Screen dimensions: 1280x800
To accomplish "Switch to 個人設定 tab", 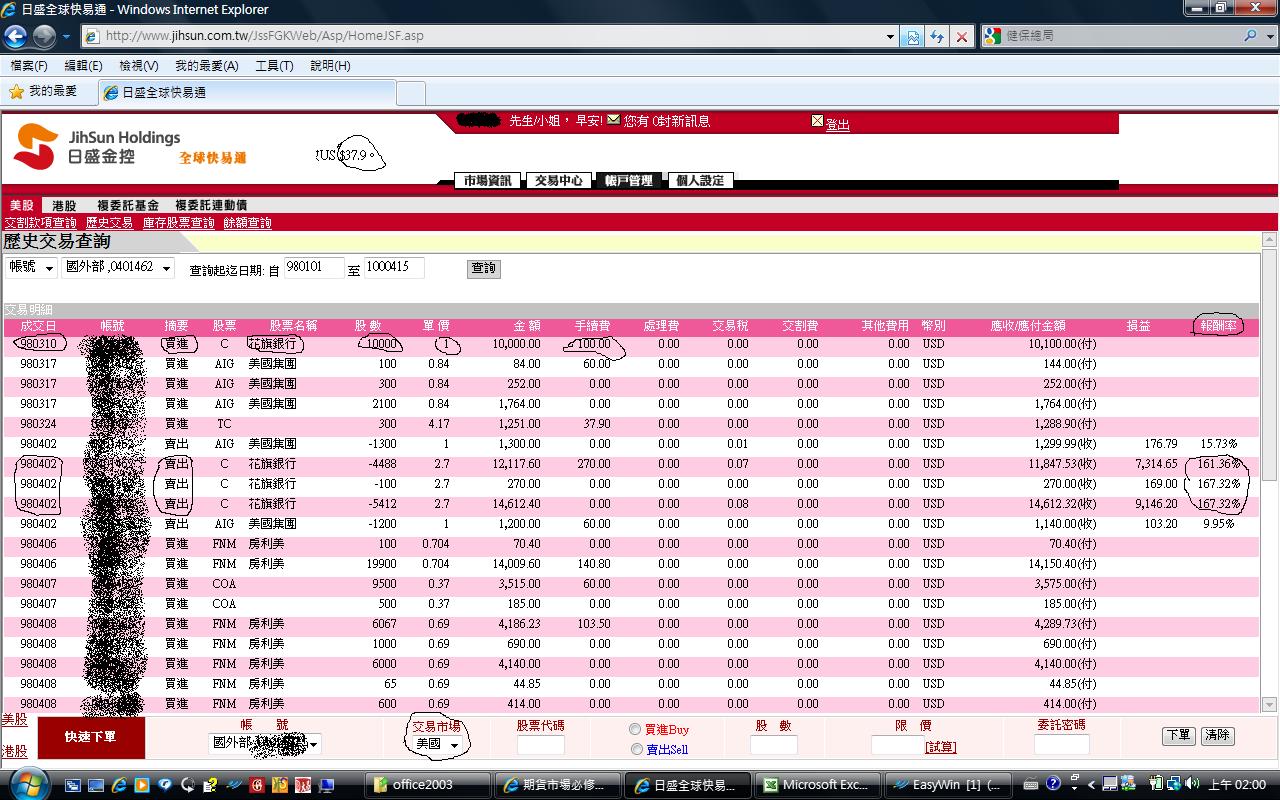I will [x=700, y=181].
